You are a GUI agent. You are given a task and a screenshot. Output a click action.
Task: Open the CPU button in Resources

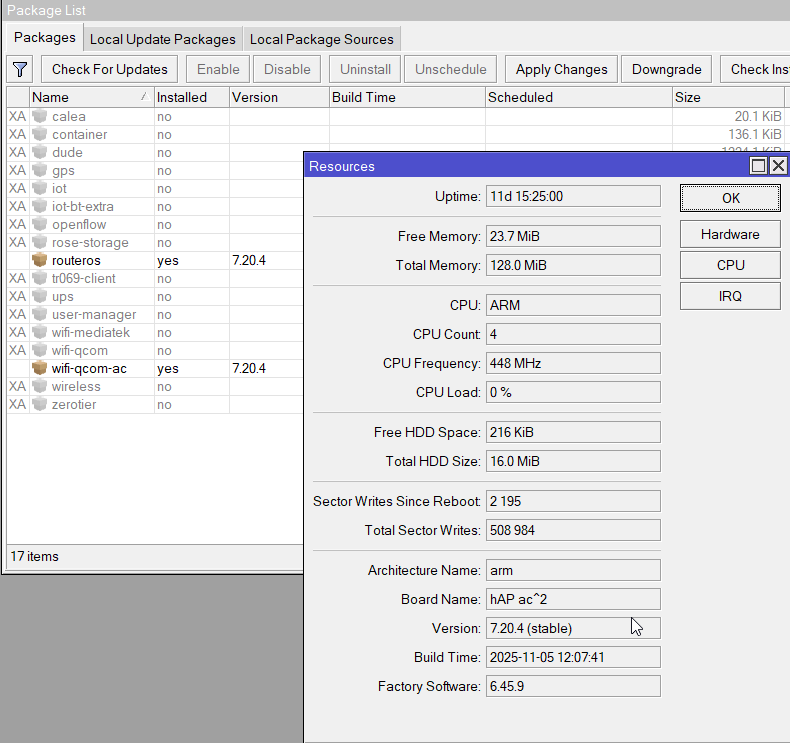click(730, 265)
